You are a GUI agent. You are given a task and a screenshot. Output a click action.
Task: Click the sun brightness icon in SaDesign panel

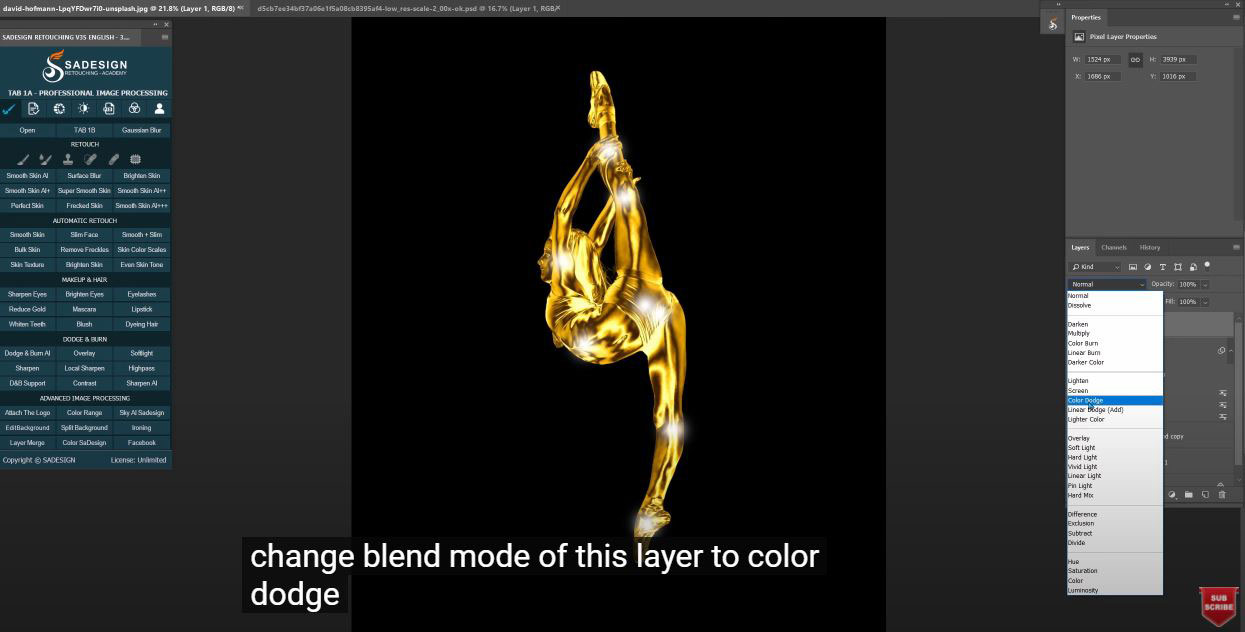point(84,109)
